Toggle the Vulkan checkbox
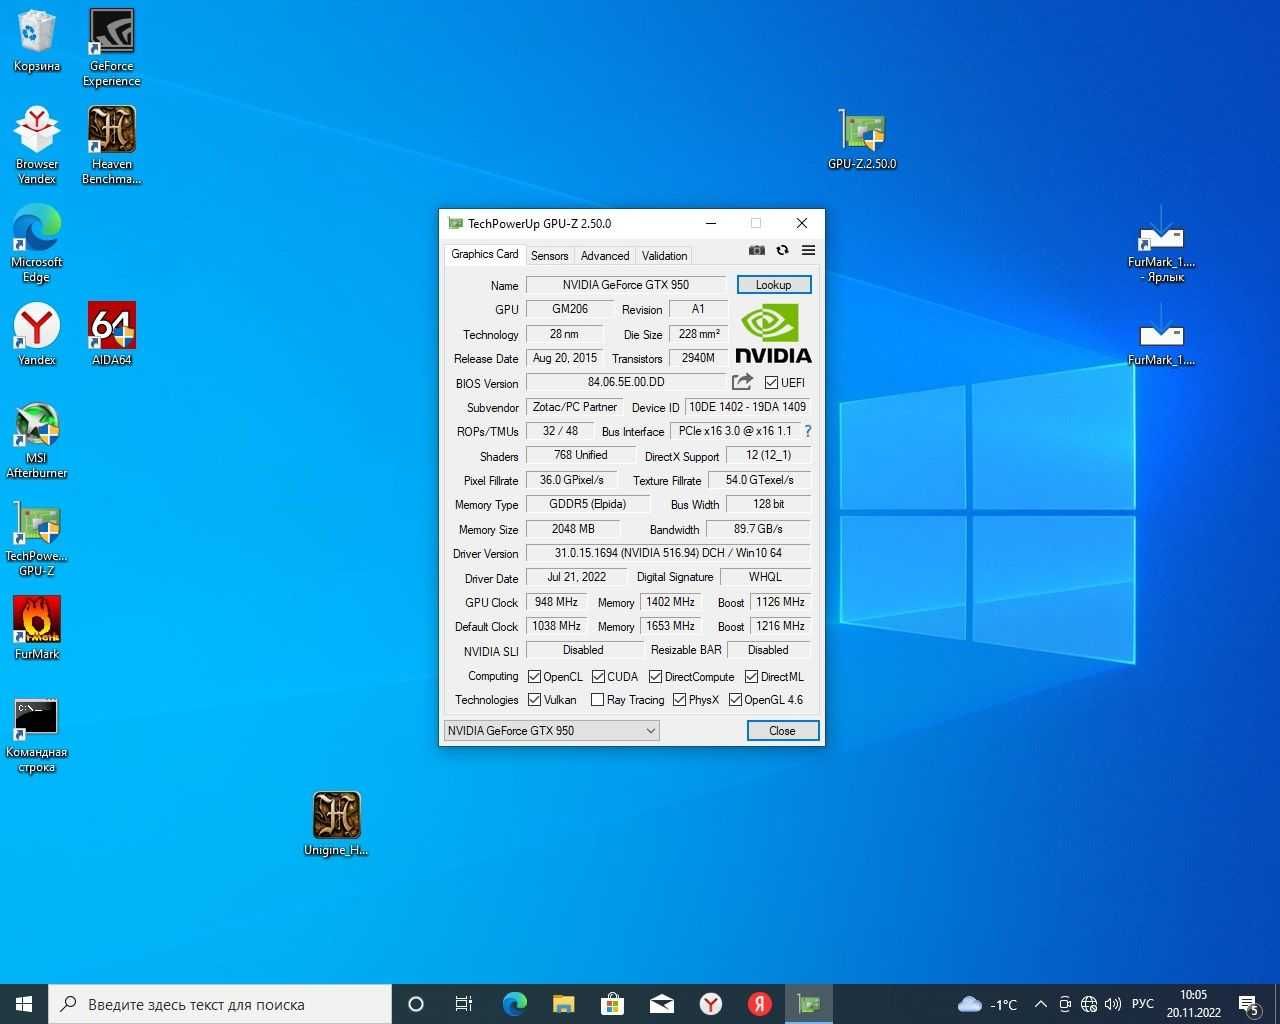The image size is (1280, 1024). pos(534,699)
